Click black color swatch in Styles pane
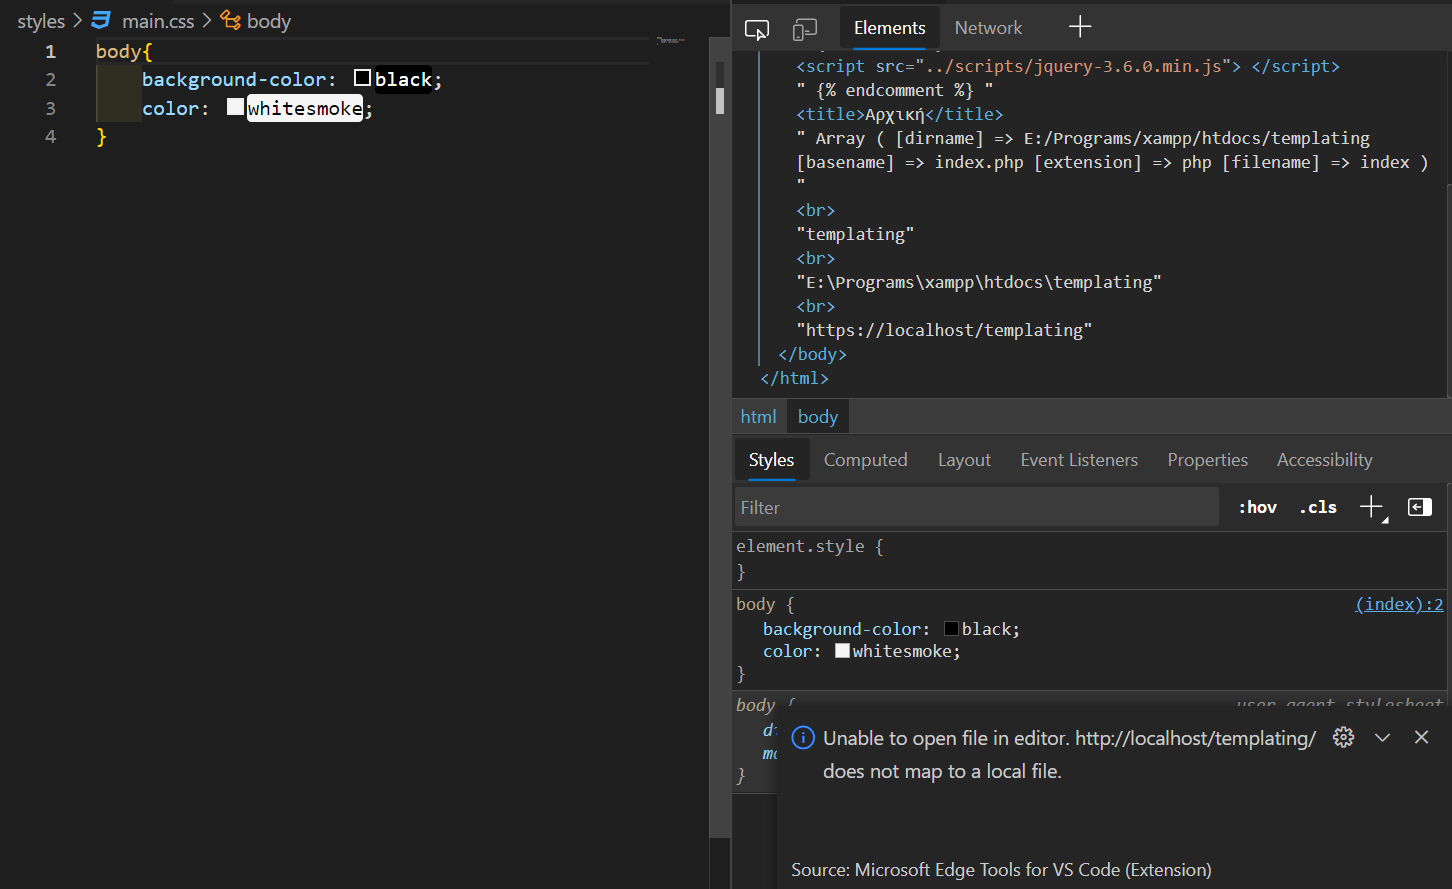Screen dimensions: 1452x889 [952, 629]
